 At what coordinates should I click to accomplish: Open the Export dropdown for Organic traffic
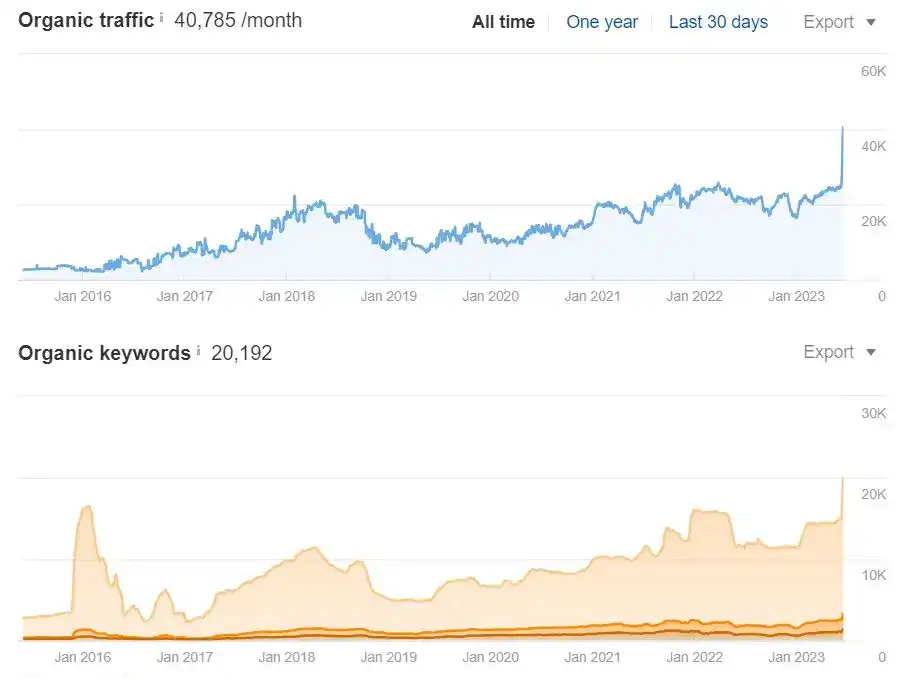pyautogui.click(x=839, y=22)
